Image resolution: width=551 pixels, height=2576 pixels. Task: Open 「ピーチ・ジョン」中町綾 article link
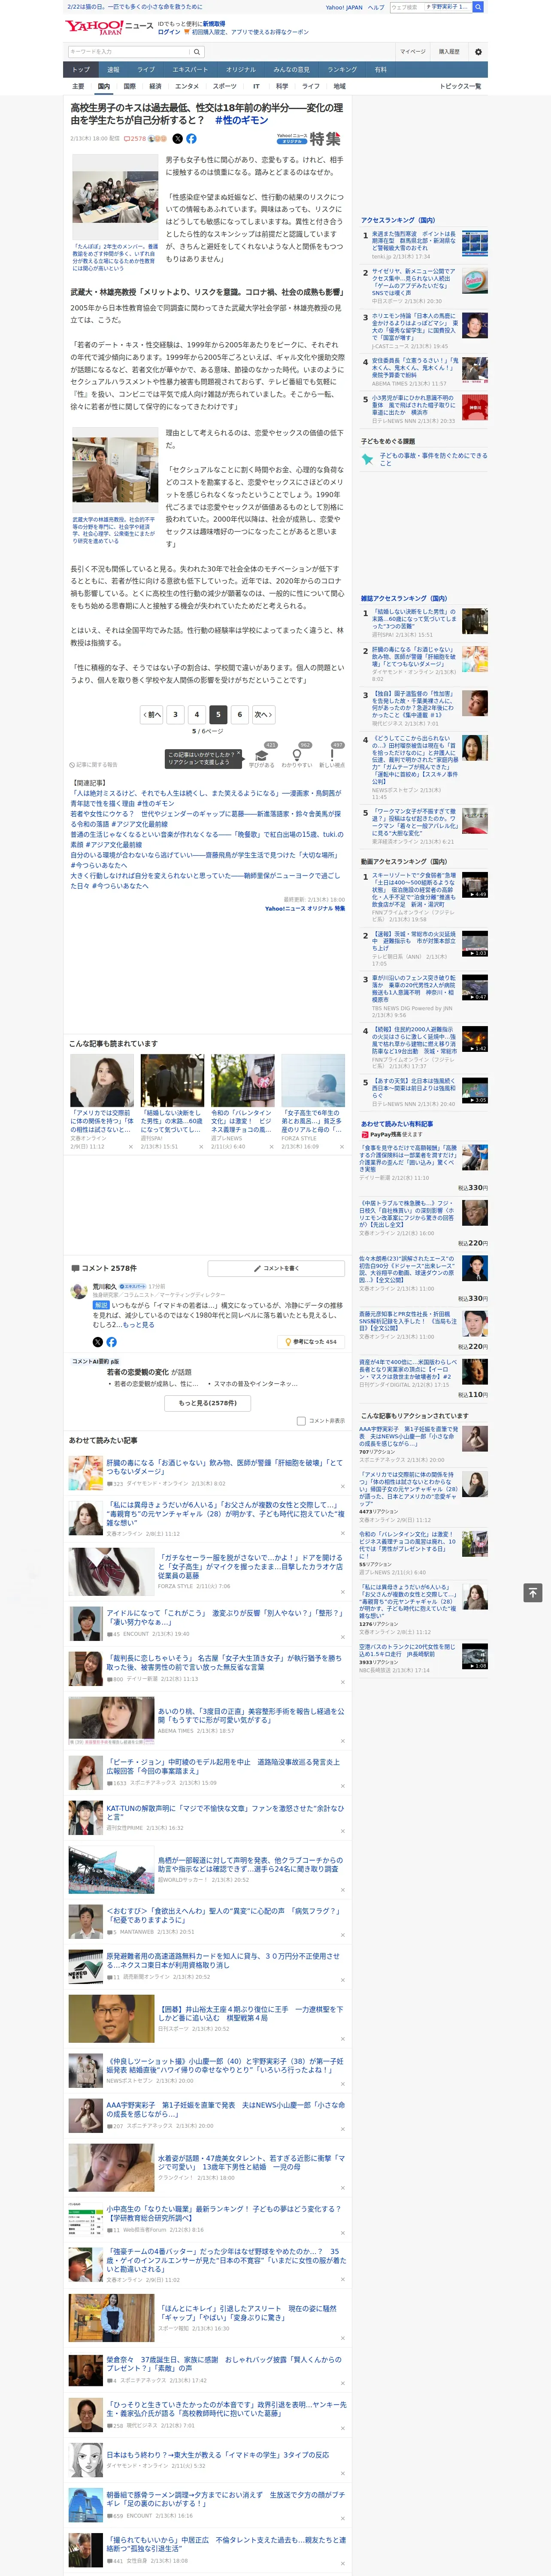coord(224,1766)
